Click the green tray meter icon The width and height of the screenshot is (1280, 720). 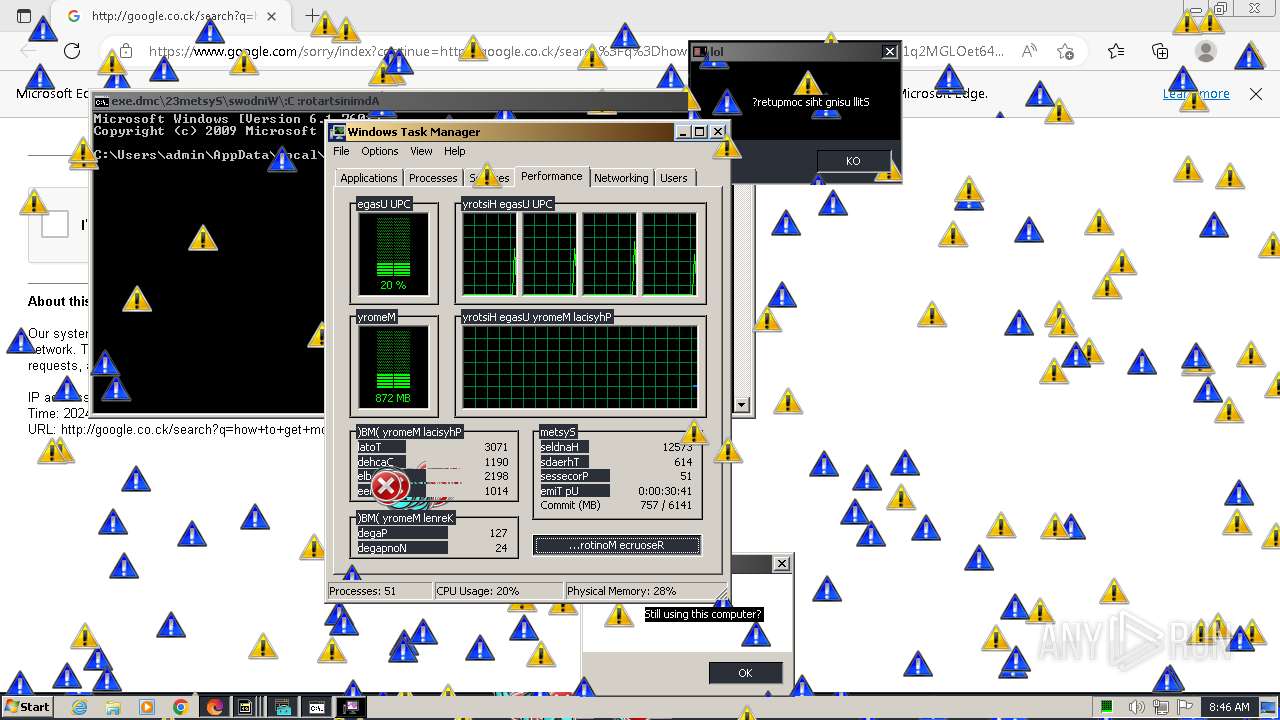pyautogui.click(x=1107, y=707)
